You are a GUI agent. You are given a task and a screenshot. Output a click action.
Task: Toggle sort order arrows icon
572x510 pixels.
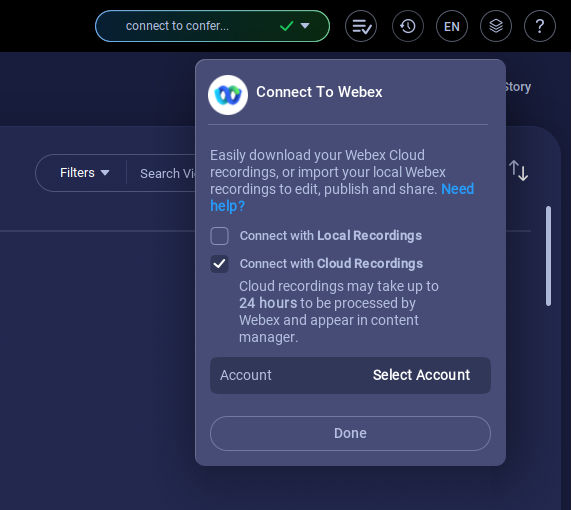tap(518, 171)
